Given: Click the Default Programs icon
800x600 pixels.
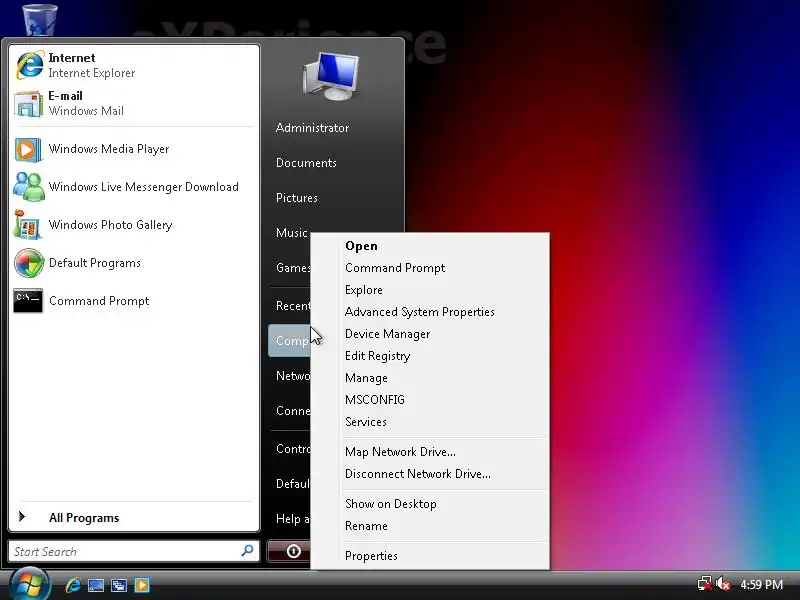Looking at the screenshot, I should click(29, 263).
